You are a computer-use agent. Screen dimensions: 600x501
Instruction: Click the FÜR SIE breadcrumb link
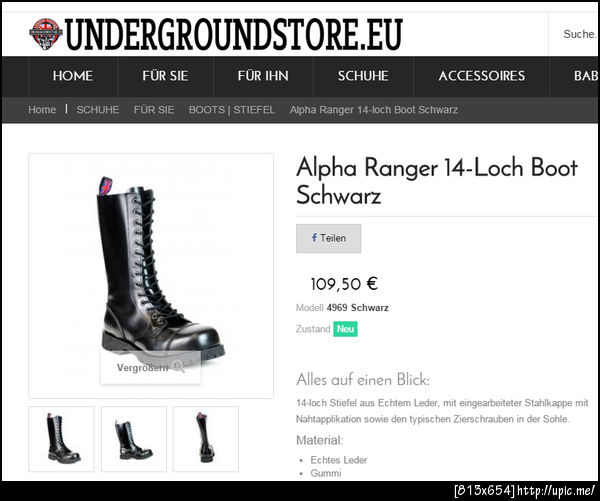pos(154,110)
